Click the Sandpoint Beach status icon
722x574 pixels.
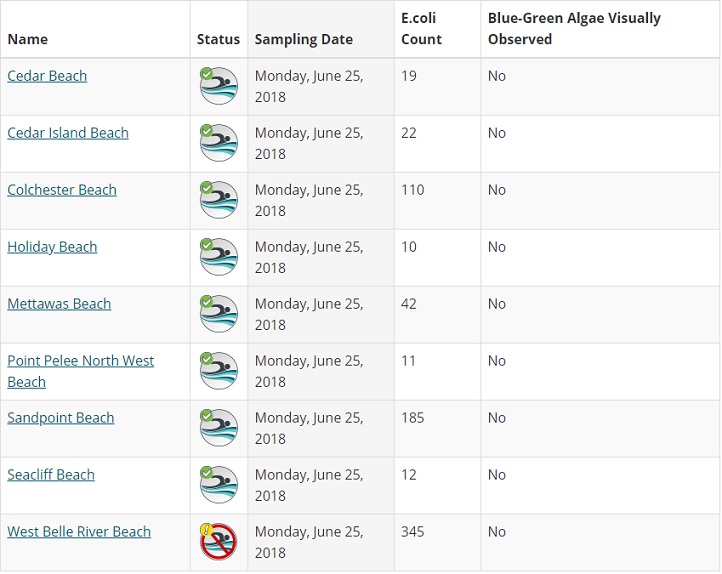click(x=218, y=428)
